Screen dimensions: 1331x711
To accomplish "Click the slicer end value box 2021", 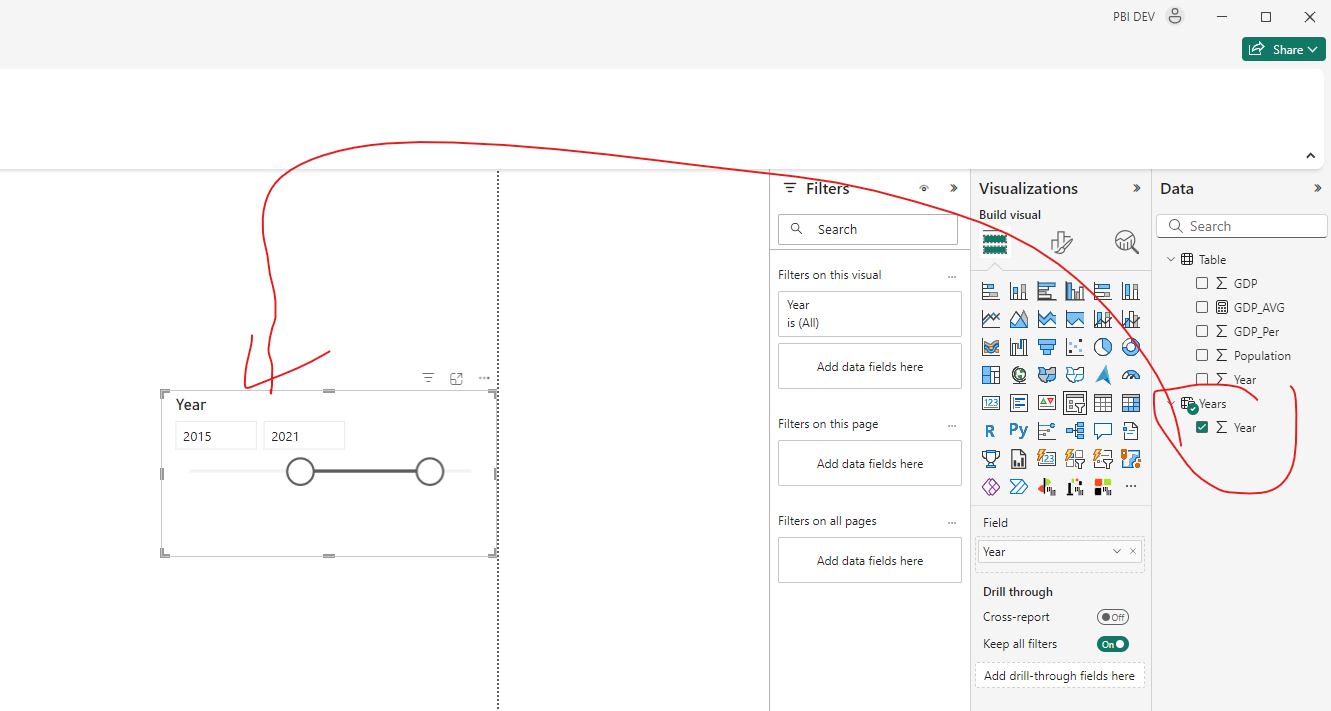I will click(304, 436).
